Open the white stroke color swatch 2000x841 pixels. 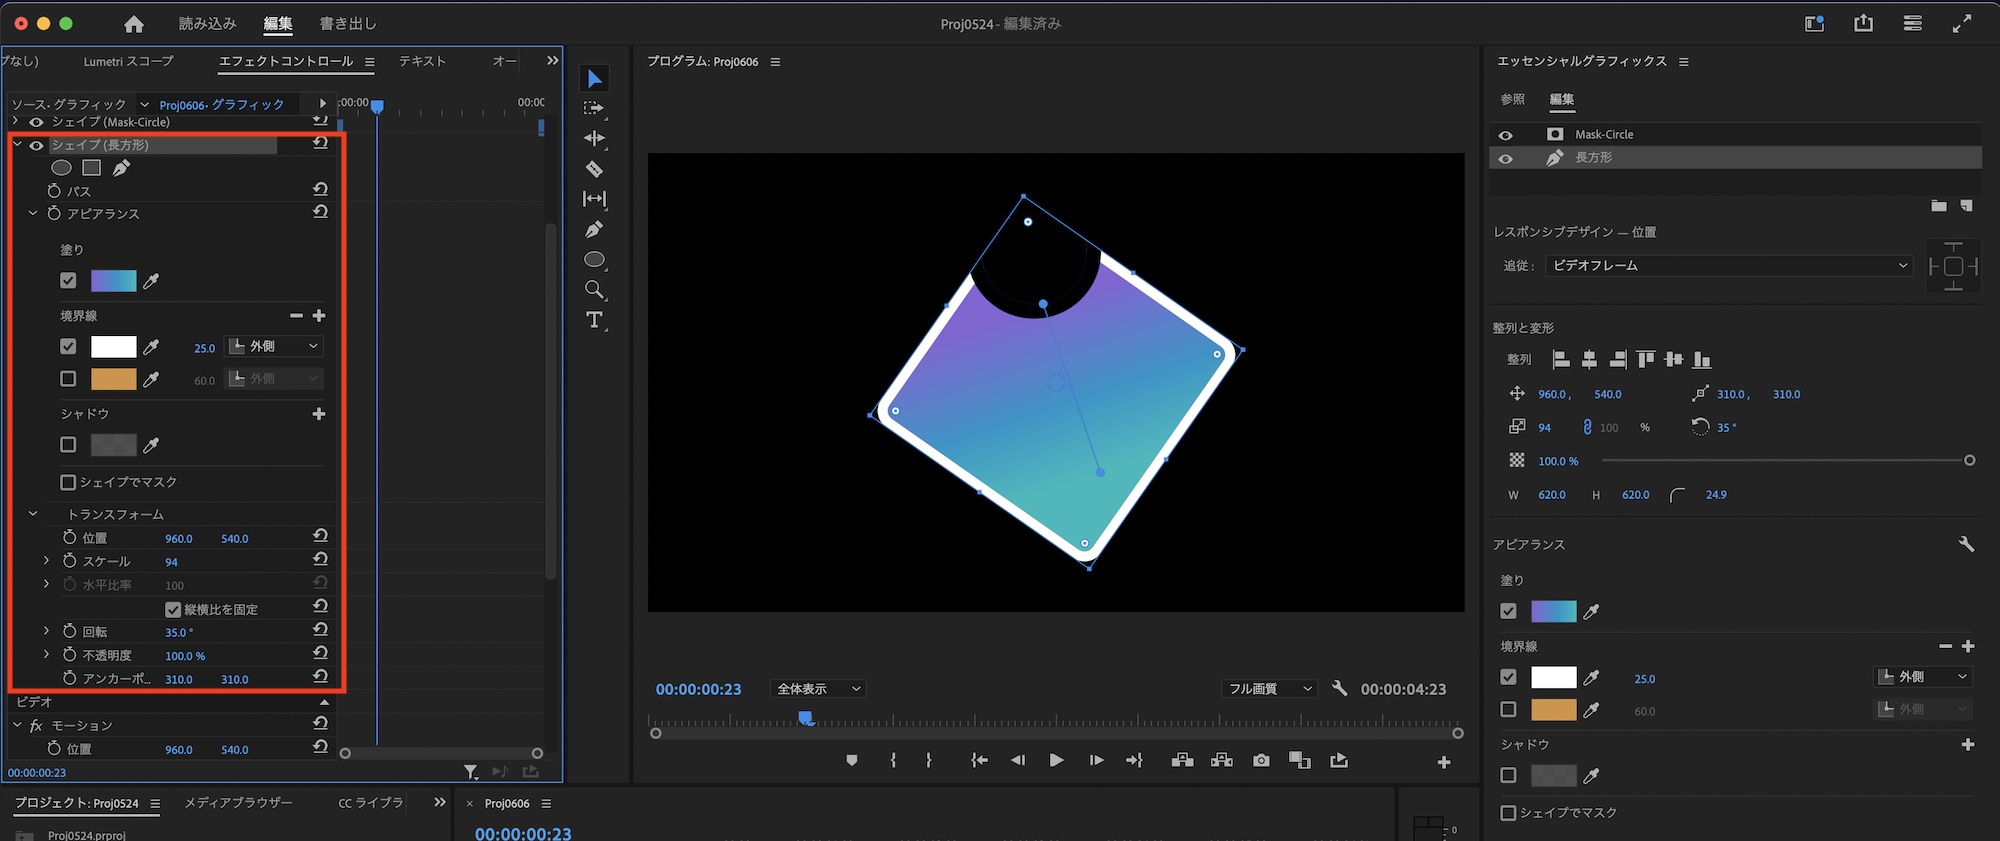[113, 347]
